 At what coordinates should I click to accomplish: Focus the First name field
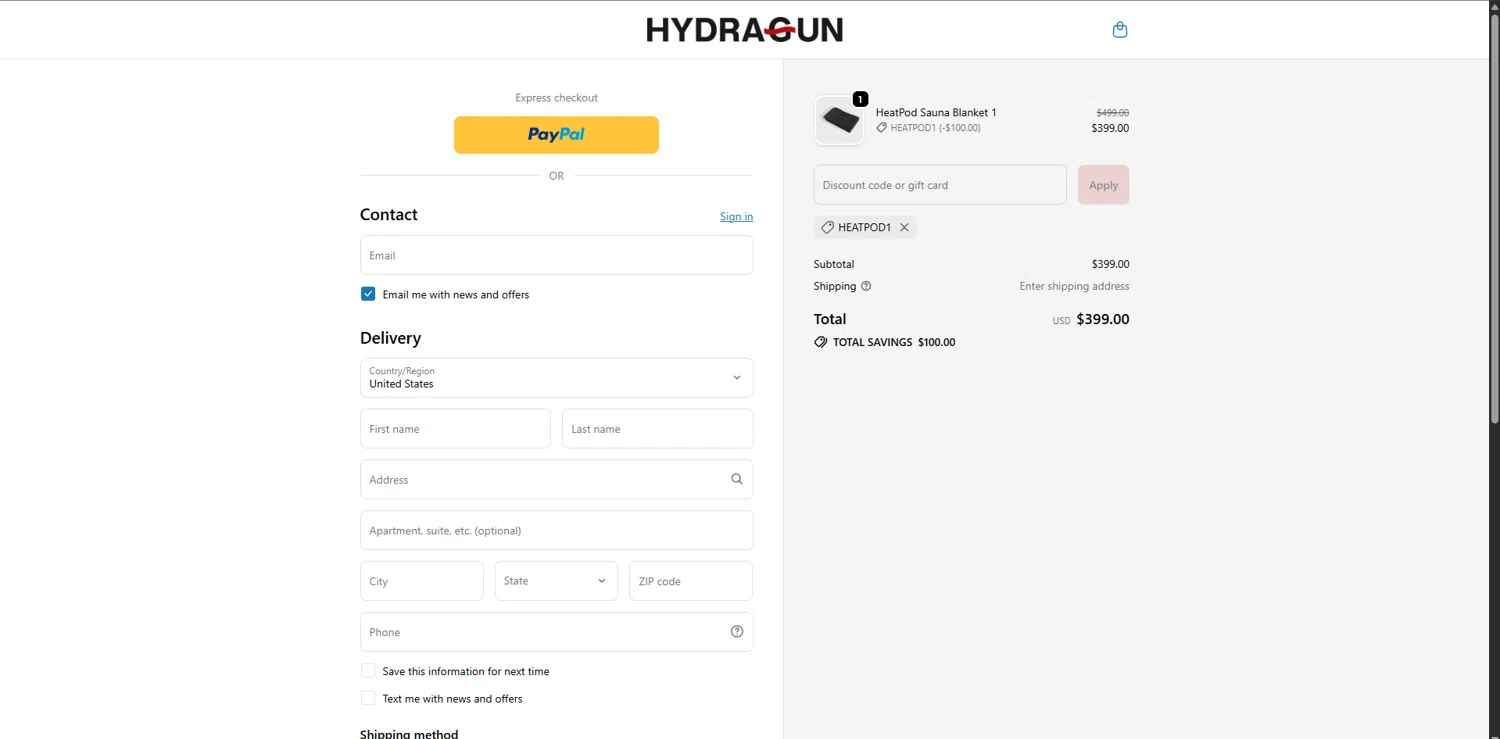pos(455,429)
